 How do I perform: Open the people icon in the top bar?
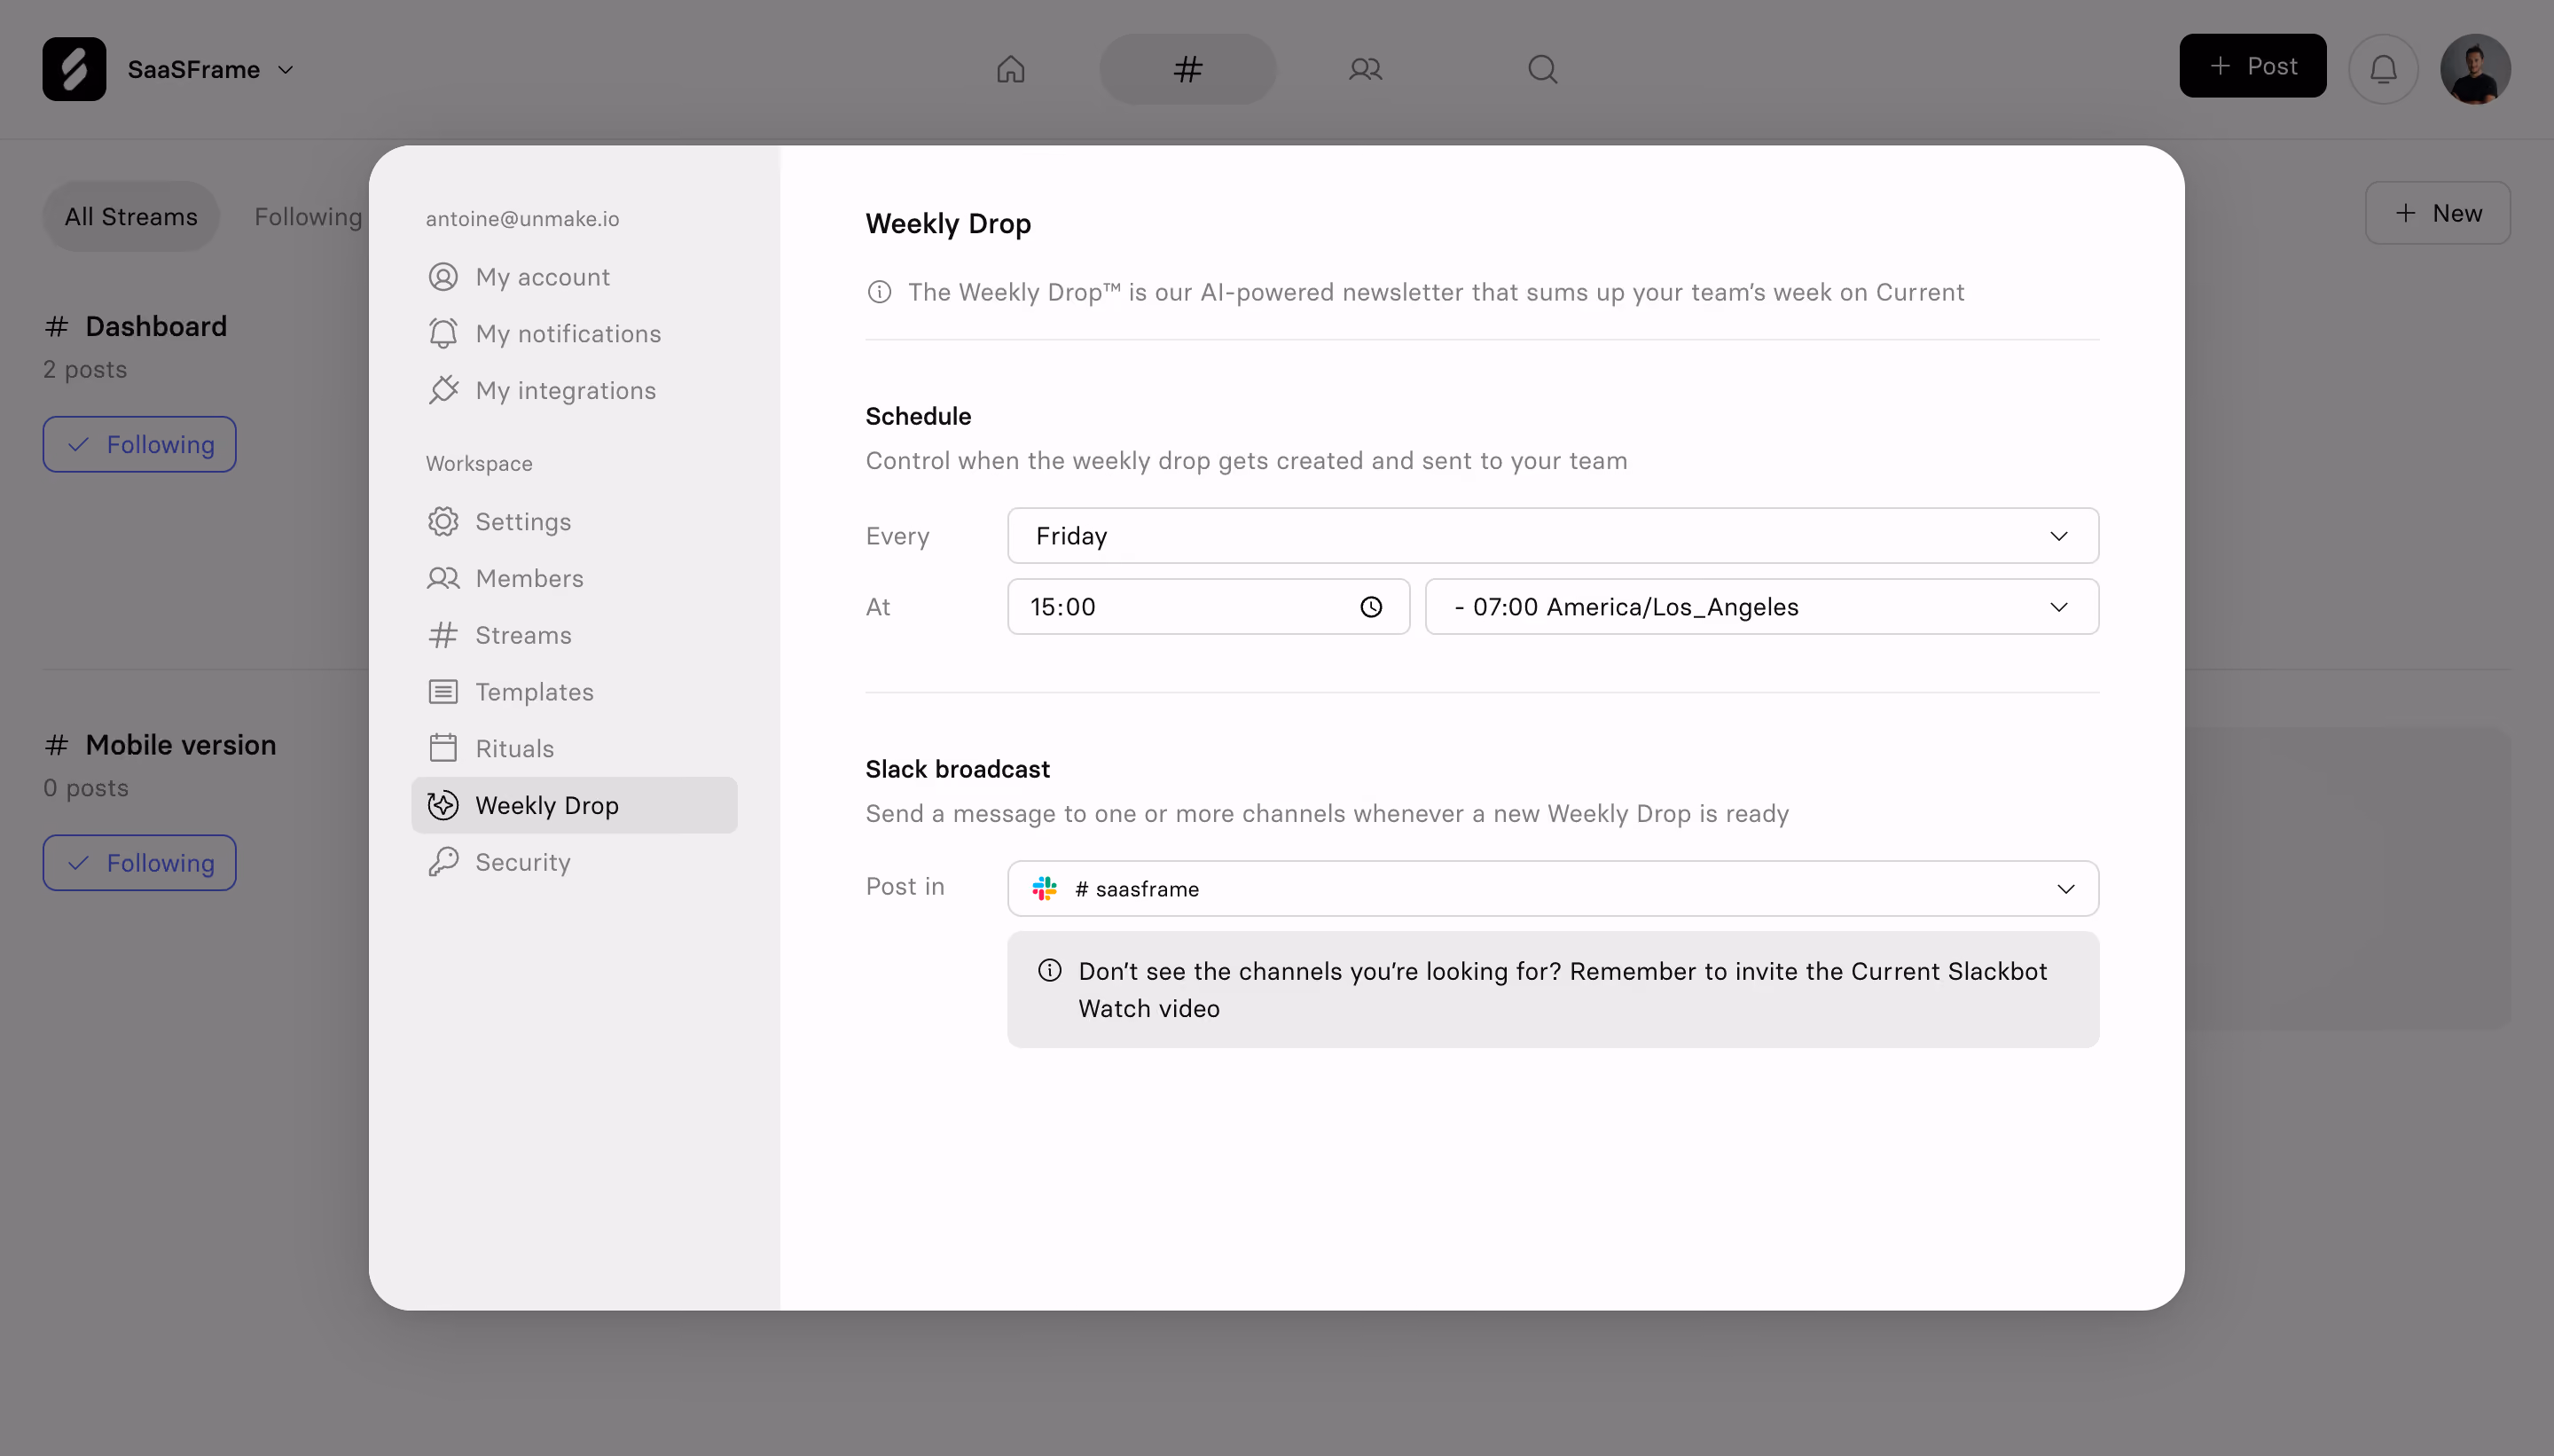pos(1365,69)
